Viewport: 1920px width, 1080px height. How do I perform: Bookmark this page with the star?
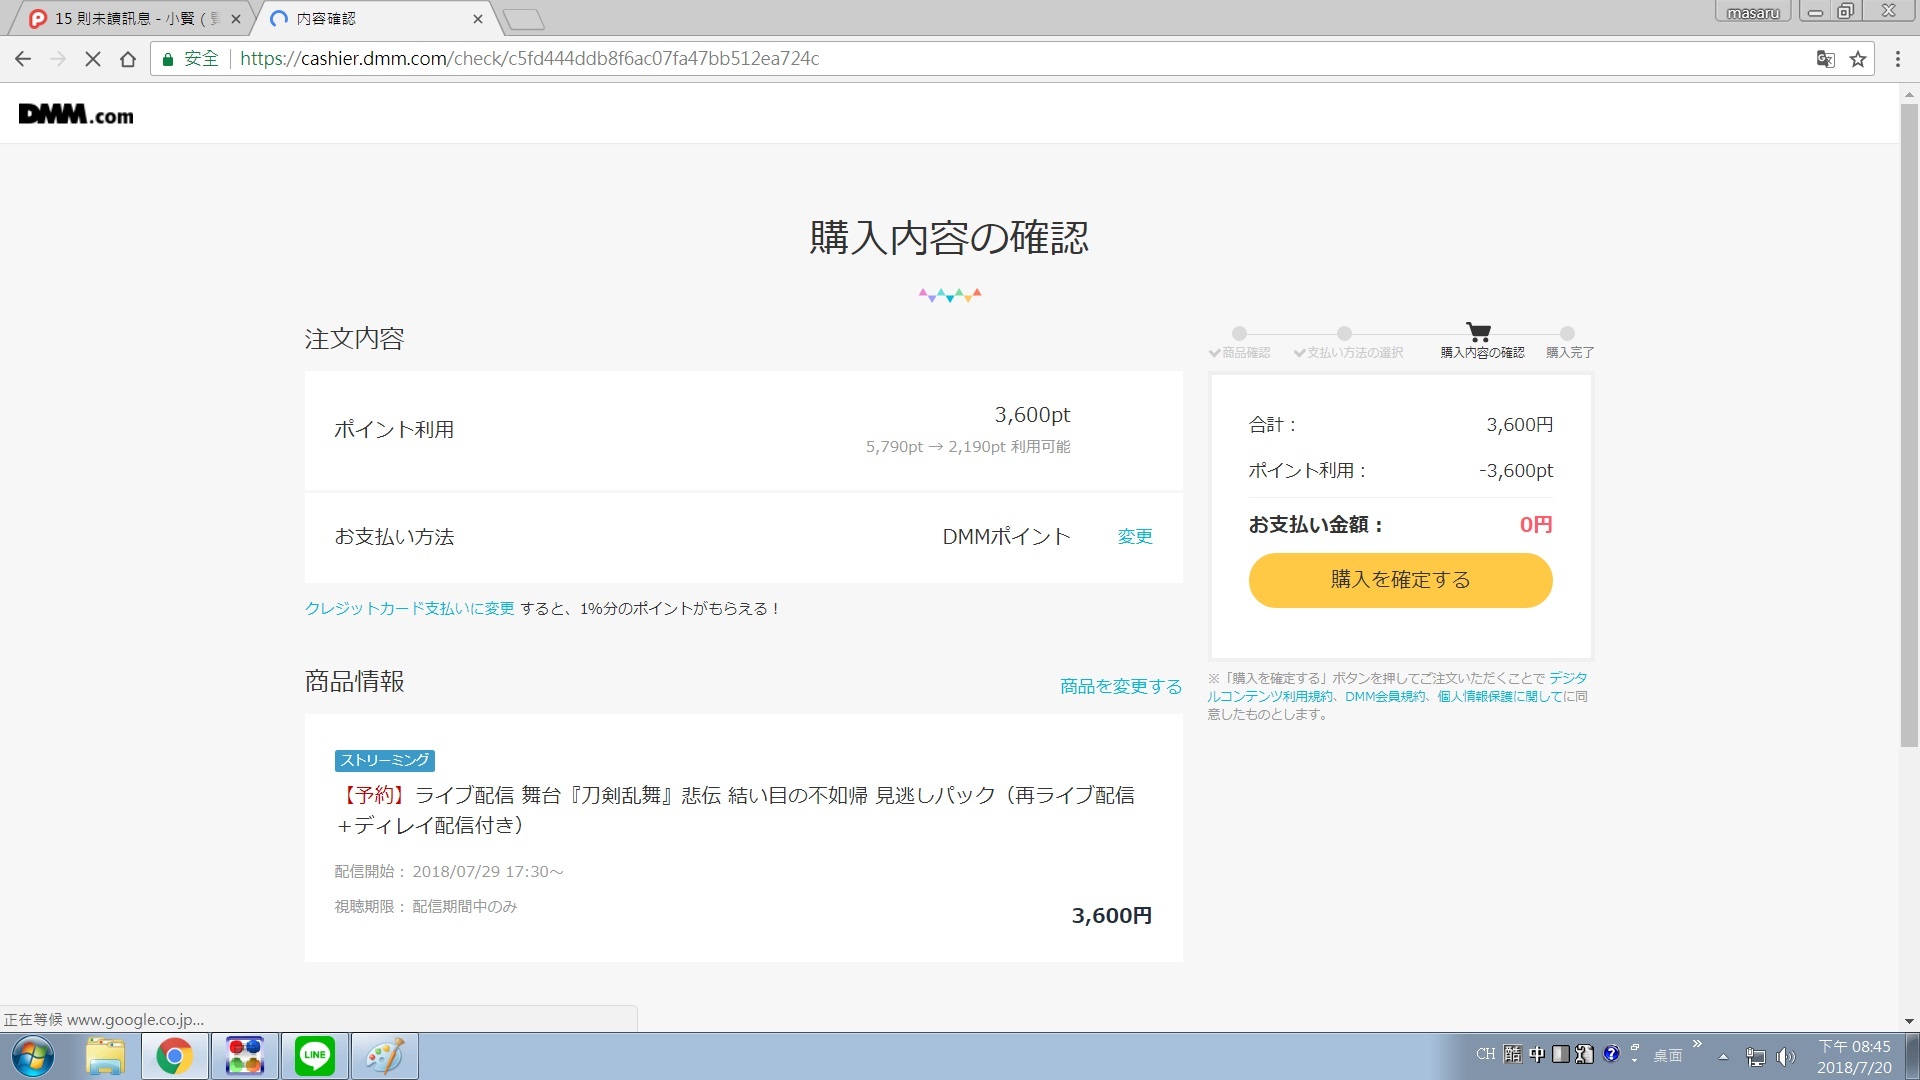[x=1858, y=59]
